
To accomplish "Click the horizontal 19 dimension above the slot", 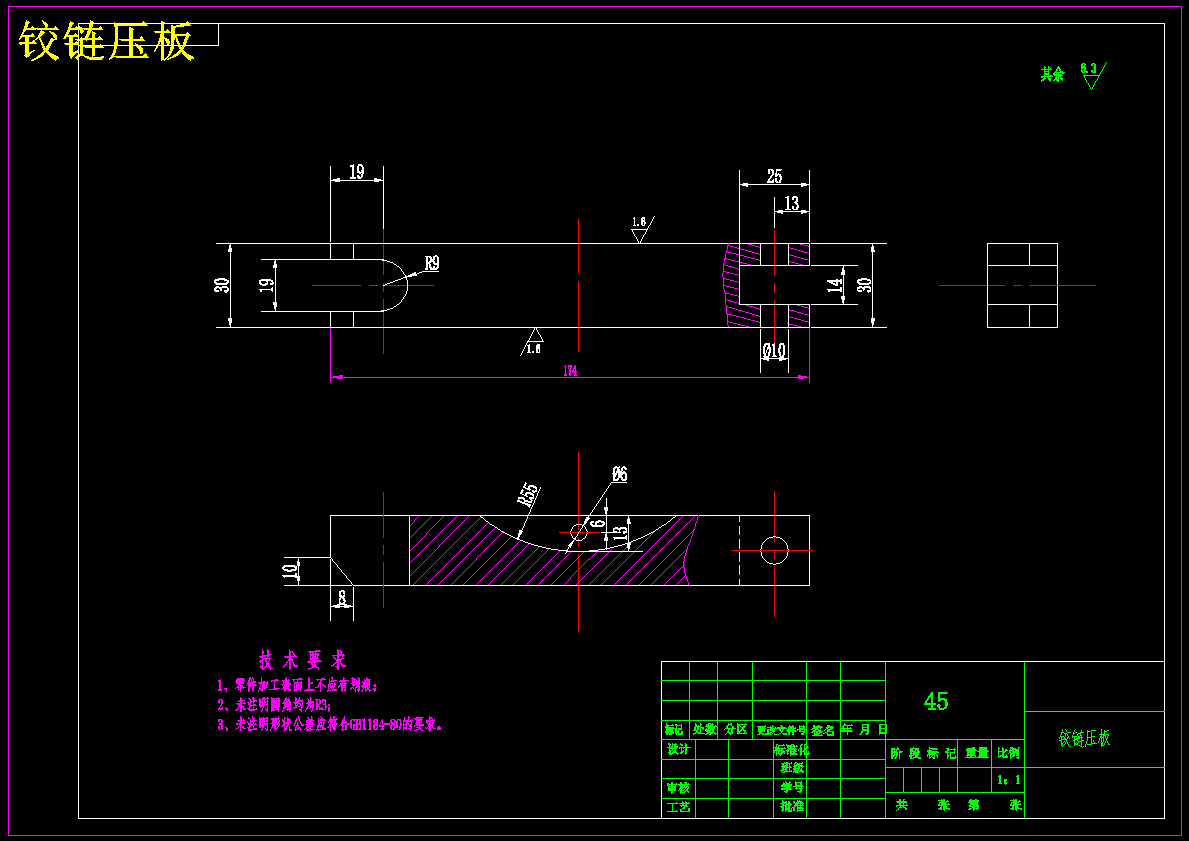I will tap(356, 172).
